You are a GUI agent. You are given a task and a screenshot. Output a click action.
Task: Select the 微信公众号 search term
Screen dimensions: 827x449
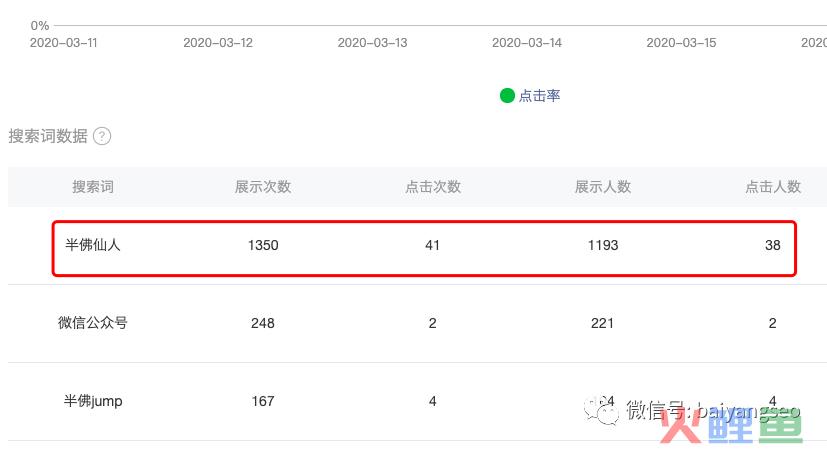pos(93,323)
